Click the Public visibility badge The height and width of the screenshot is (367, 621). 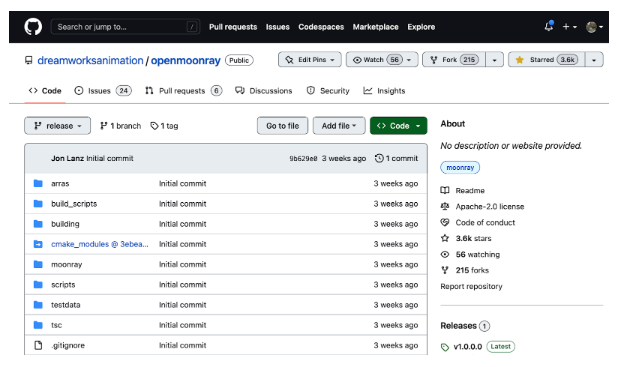coord(239,60)
